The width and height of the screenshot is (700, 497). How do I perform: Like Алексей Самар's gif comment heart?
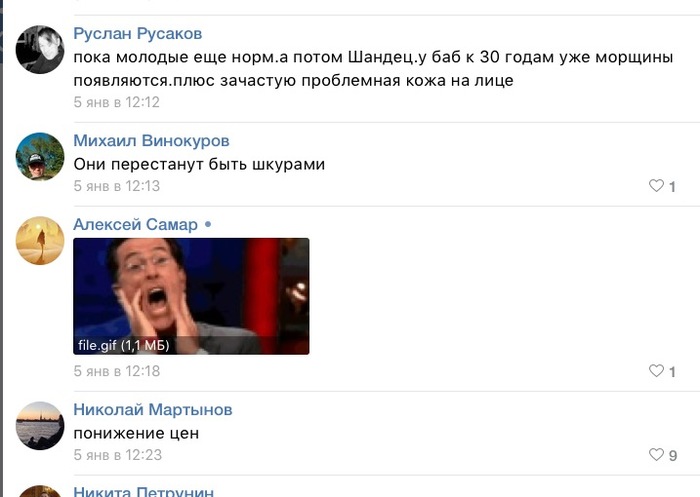tap(656, 371)
